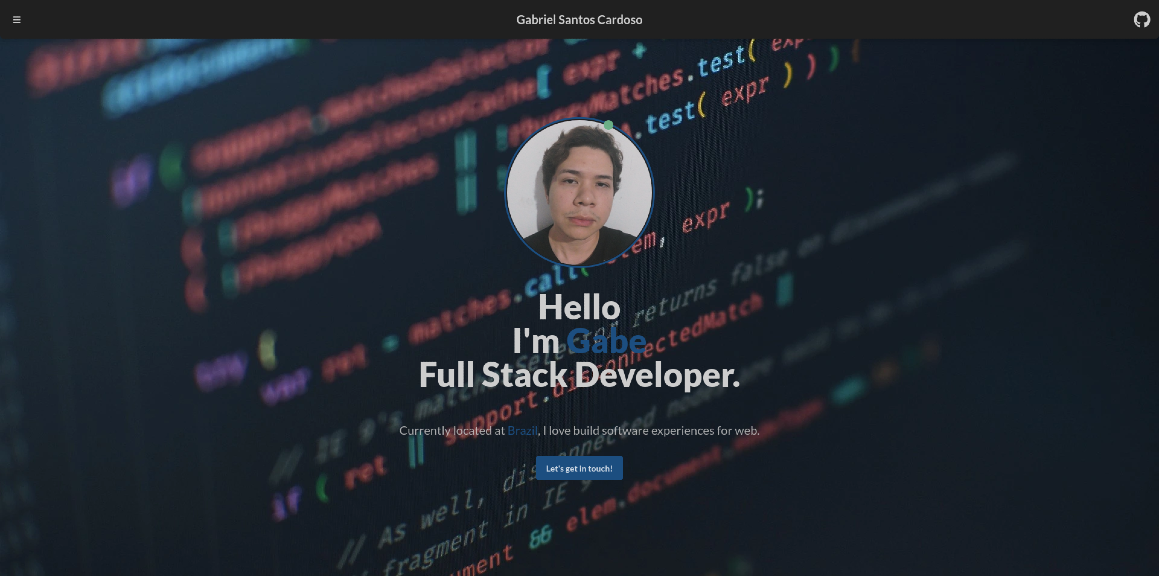Click the "Gabe" highlighted name
The width and height of the screenshot is (1159, 576).
606,341
